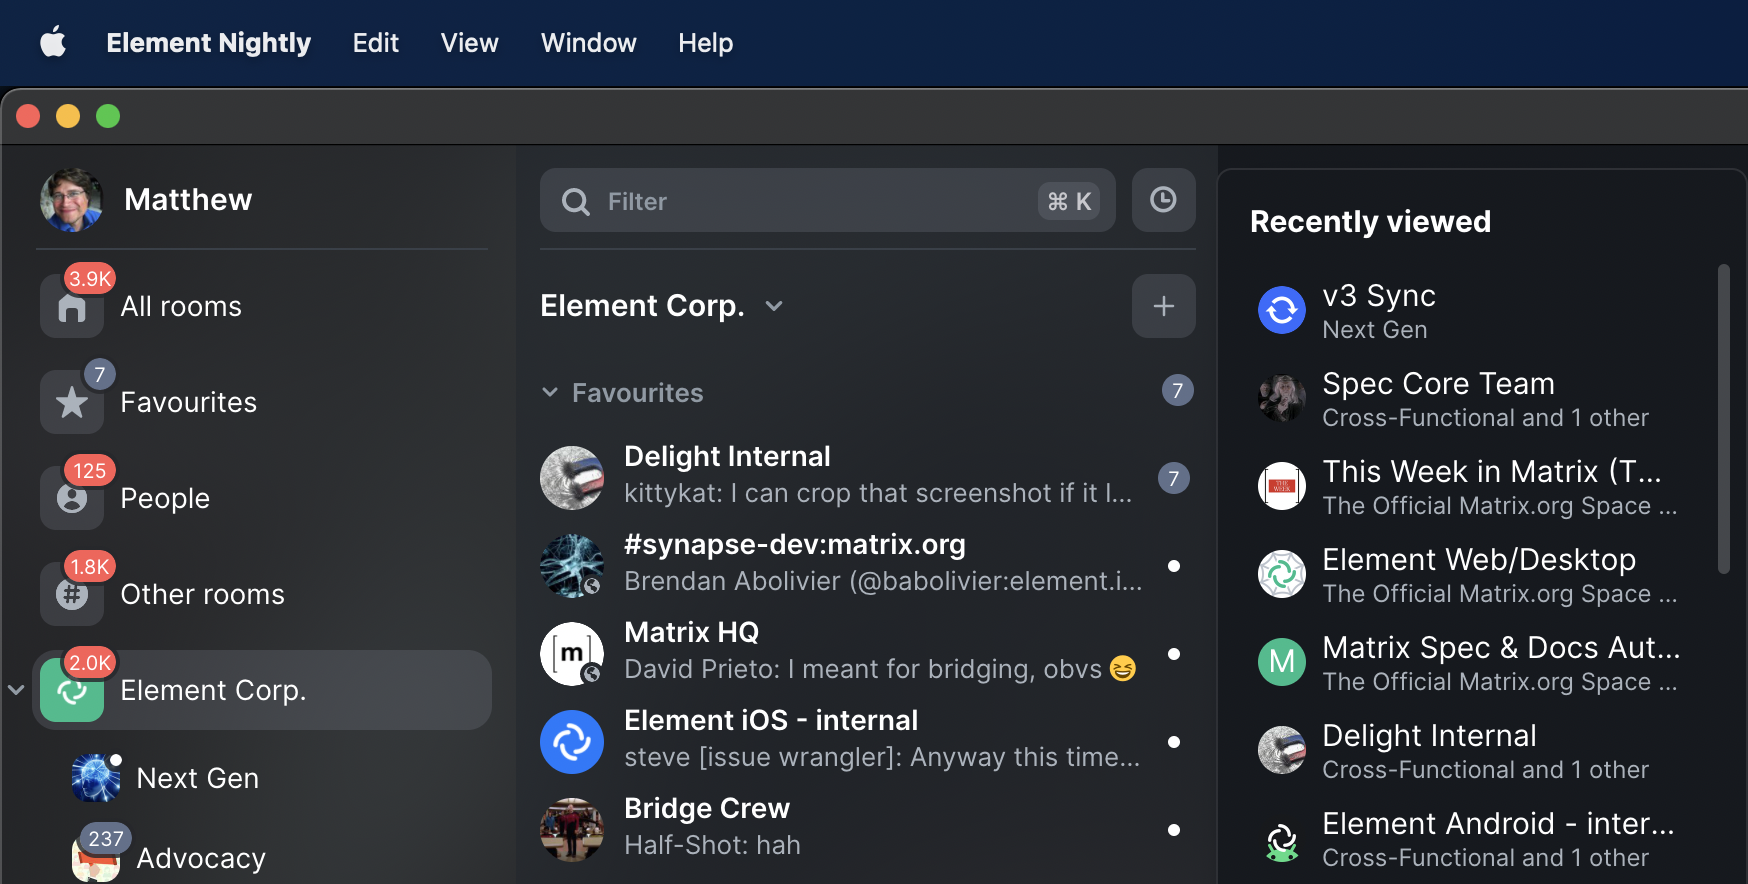
Task: Click Matthew's profile avatar
Action: pyautogui.click(x=72, y=200)
